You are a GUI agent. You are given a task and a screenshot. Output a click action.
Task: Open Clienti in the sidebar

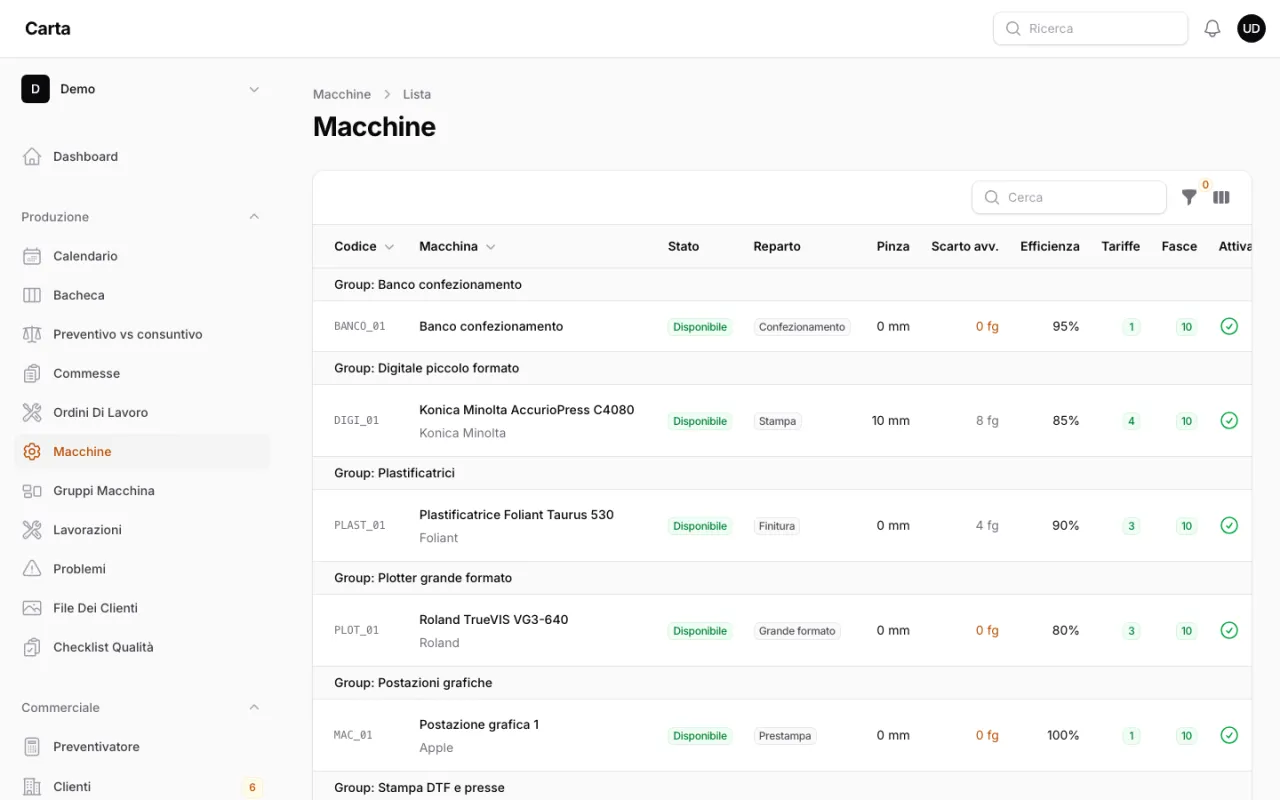click(x=142, y=787)
